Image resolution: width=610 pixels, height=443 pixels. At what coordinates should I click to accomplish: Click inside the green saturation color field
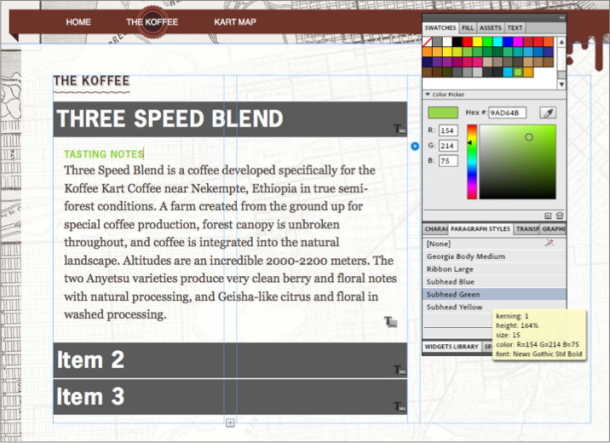pyautogui.click(x=518, y=162)
